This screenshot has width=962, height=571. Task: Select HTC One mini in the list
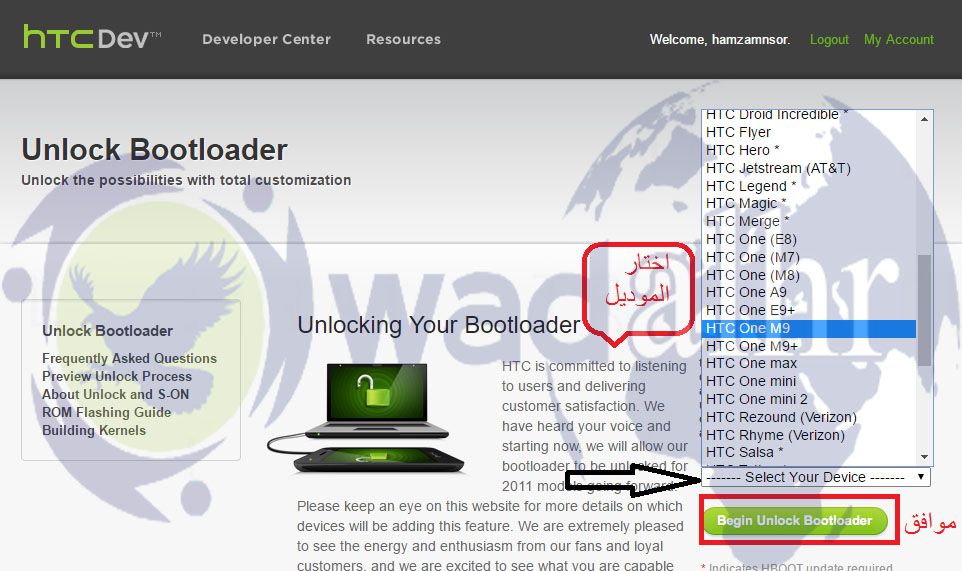coord(809,381)
